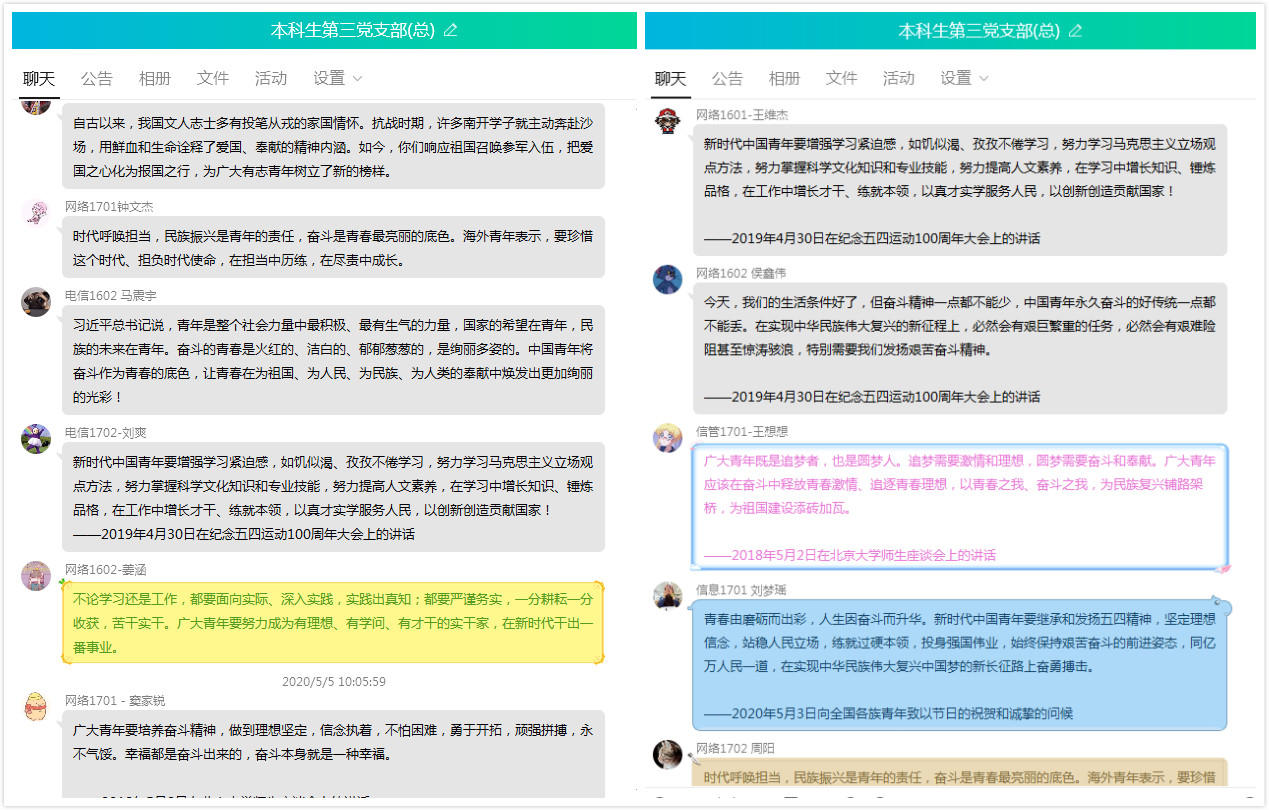Select the avatar of 信息1701 刘梦瑶
1269x810 pixels.
point(668,596)
